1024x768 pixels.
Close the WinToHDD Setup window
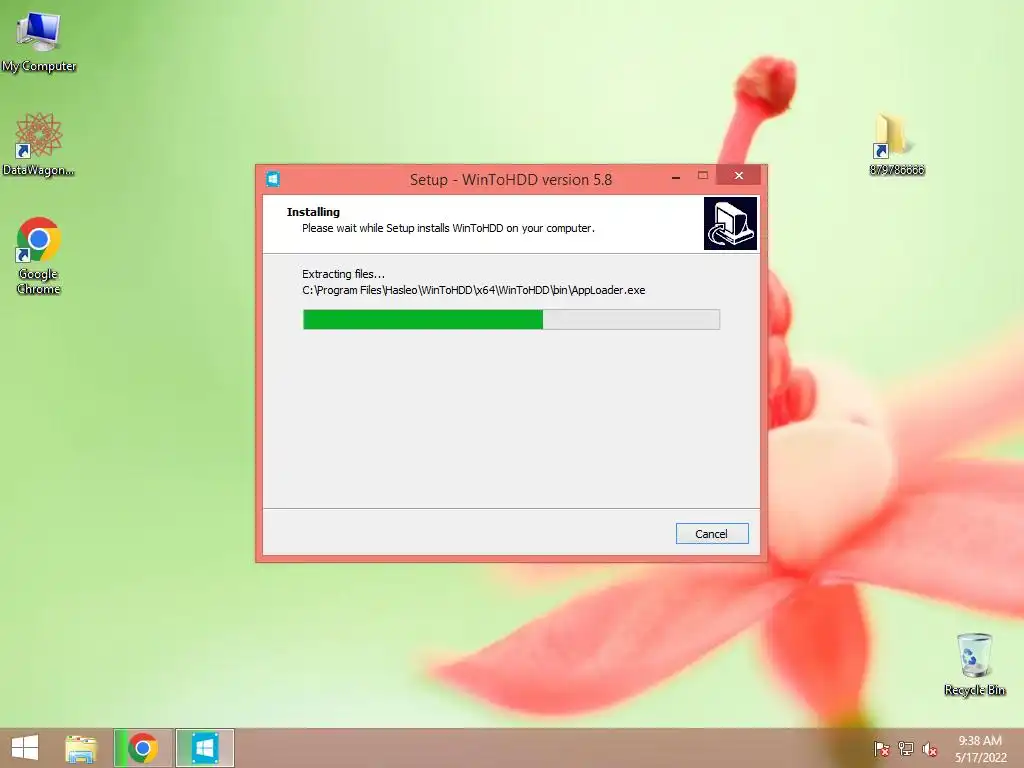(739, 175)
